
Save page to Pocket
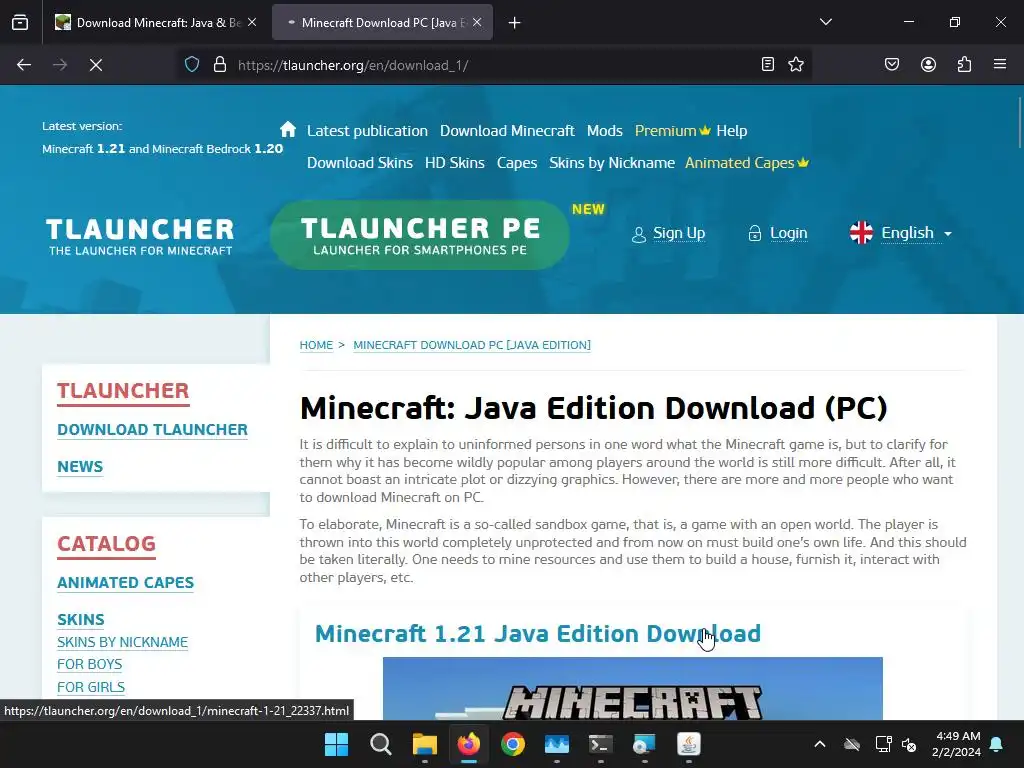(892, 64)
